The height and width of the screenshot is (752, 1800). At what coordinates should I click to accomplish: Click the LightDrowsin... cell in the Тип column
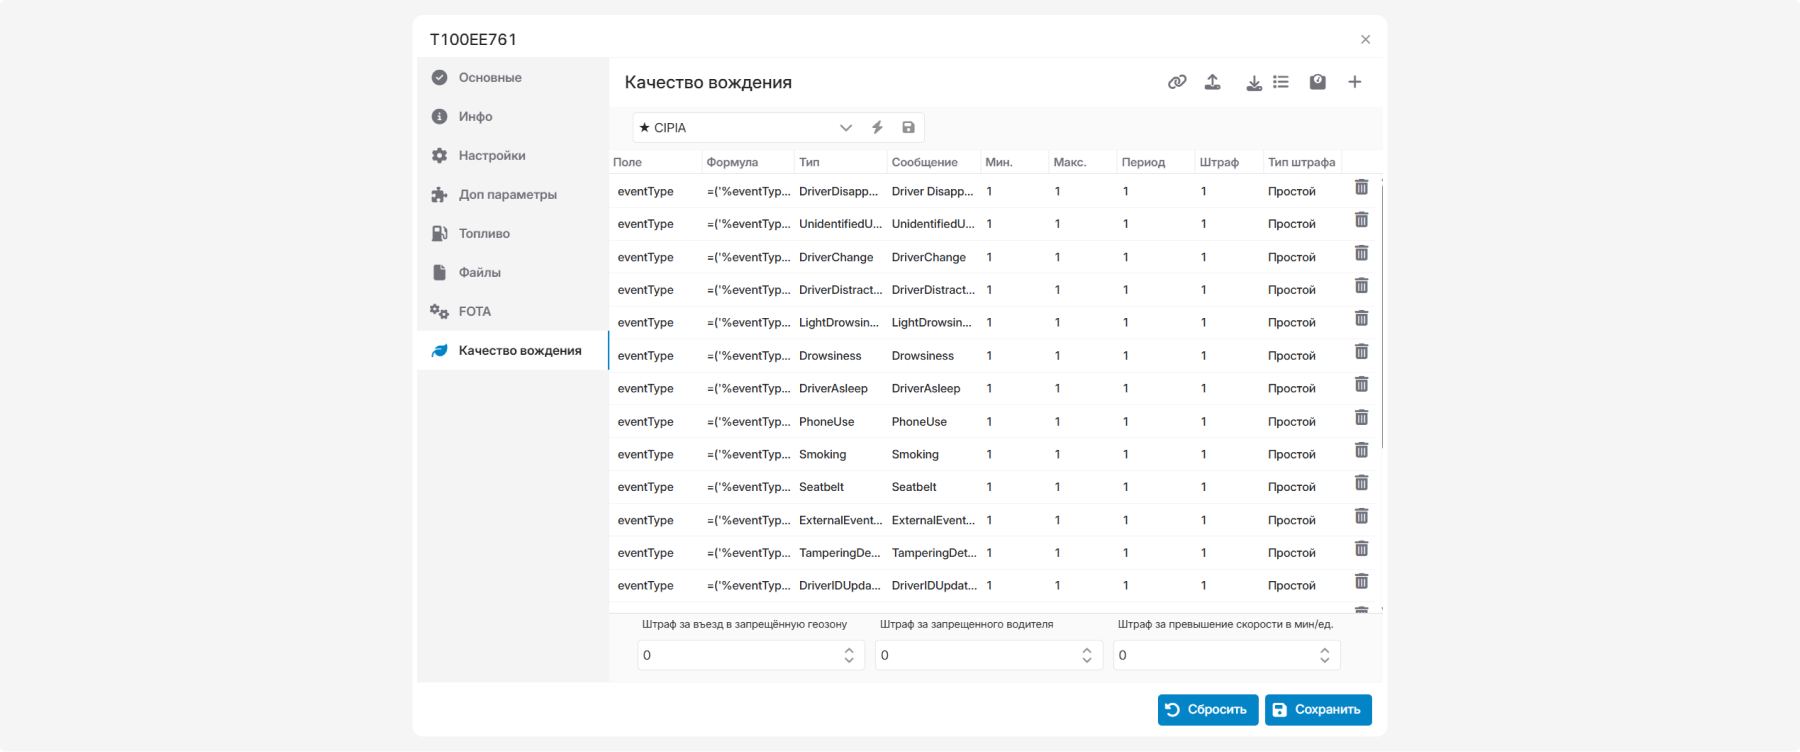pyautogui.click(x=839, y=323)
